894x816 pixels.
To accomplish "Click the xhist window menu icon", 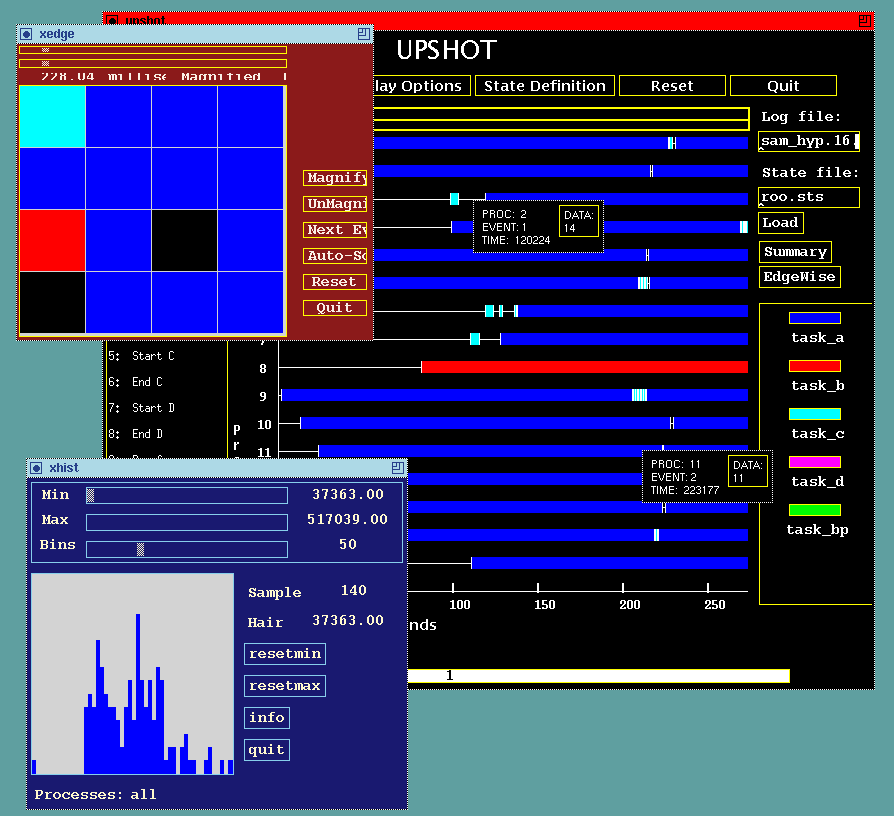I will pyautogui.click(x=36, y=468).
